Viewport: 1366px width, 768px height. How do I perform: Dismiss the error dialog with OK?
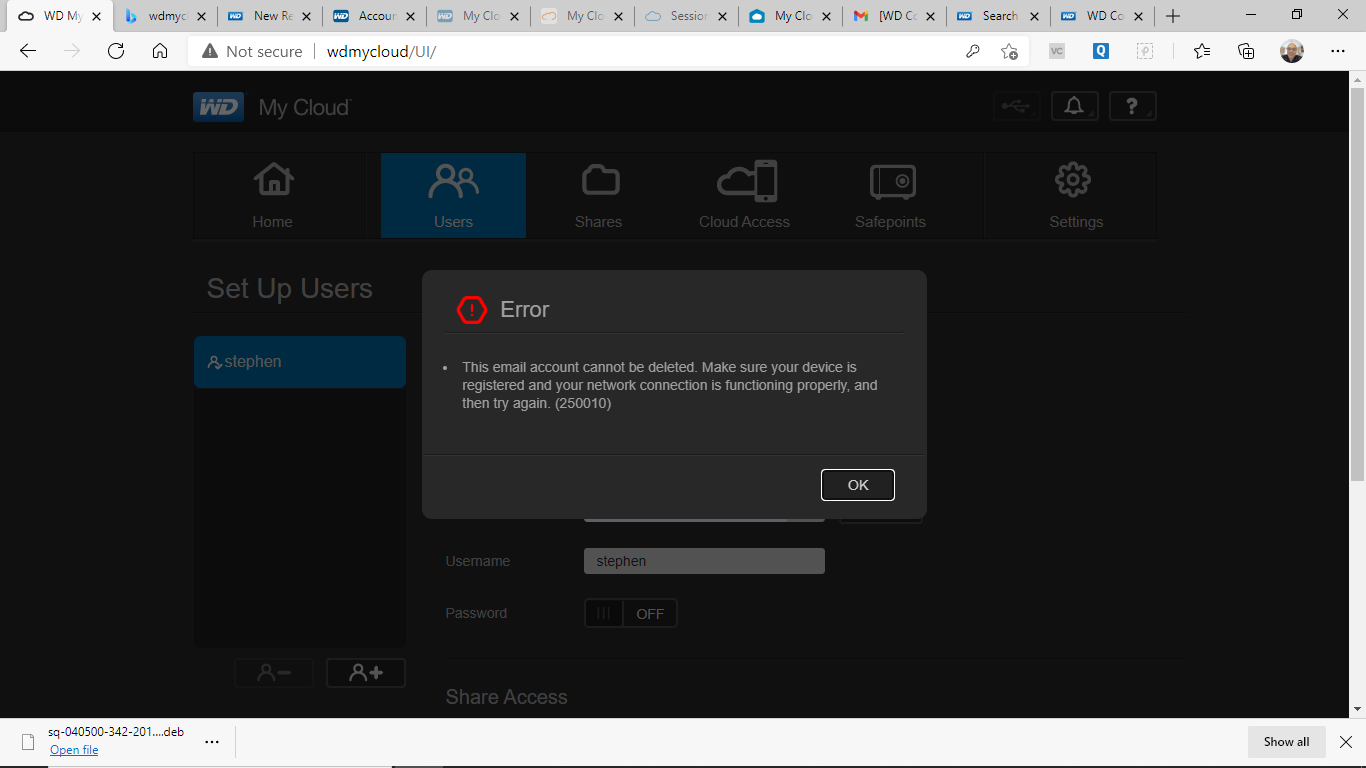tap(858, 485)
